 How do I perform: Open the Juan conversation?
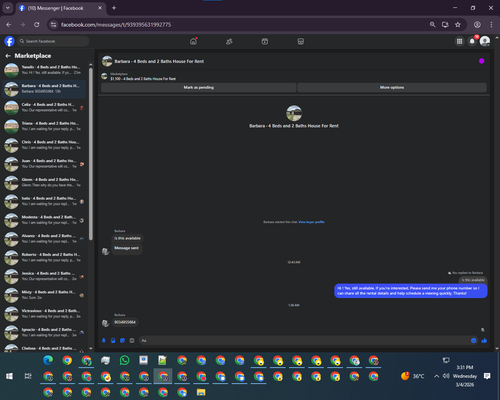pos(45,163)
